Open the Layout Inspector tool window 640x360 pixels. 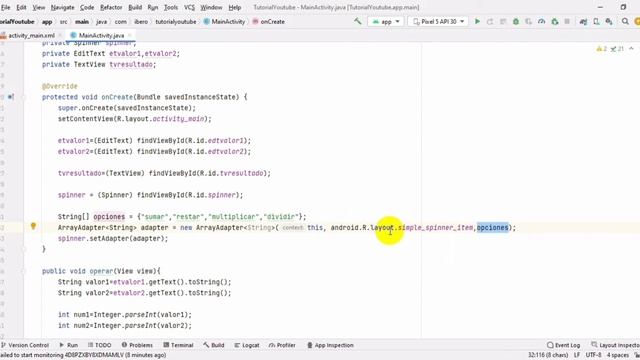pyautogui.click(x=616, y=345)
